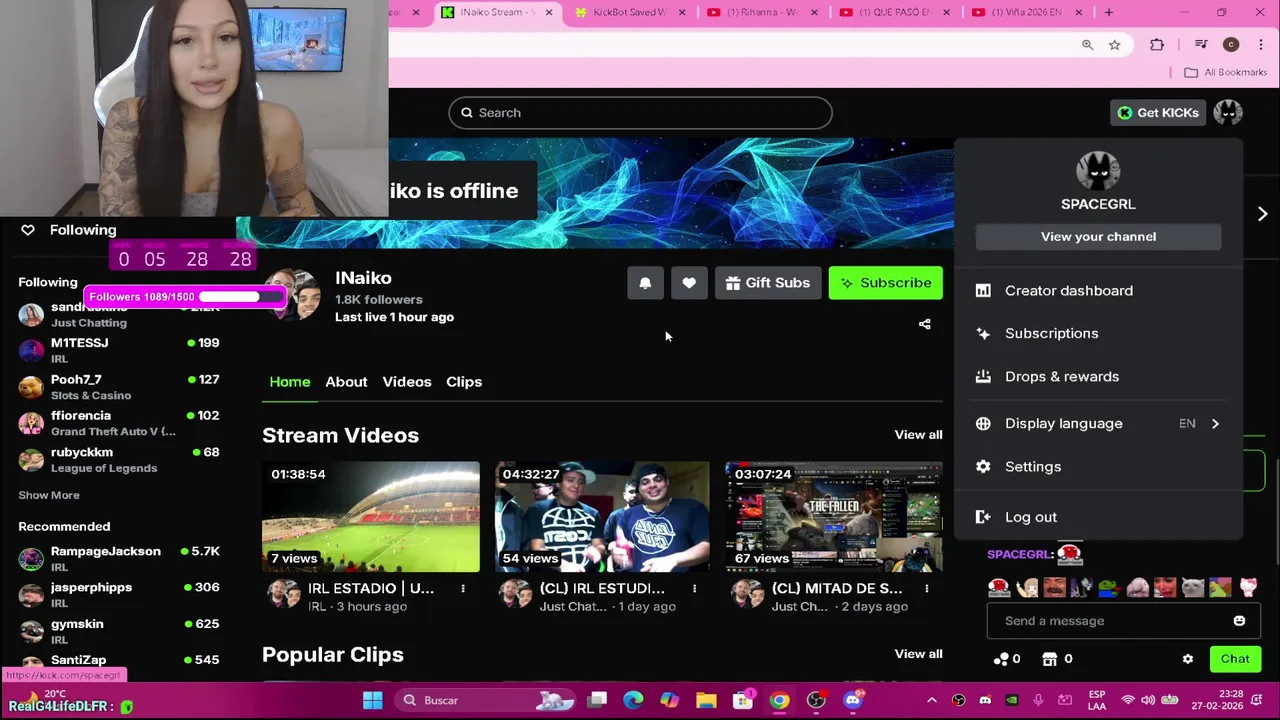Switch to the About tab
This screenshot has height=720, width=1280.
346,382
